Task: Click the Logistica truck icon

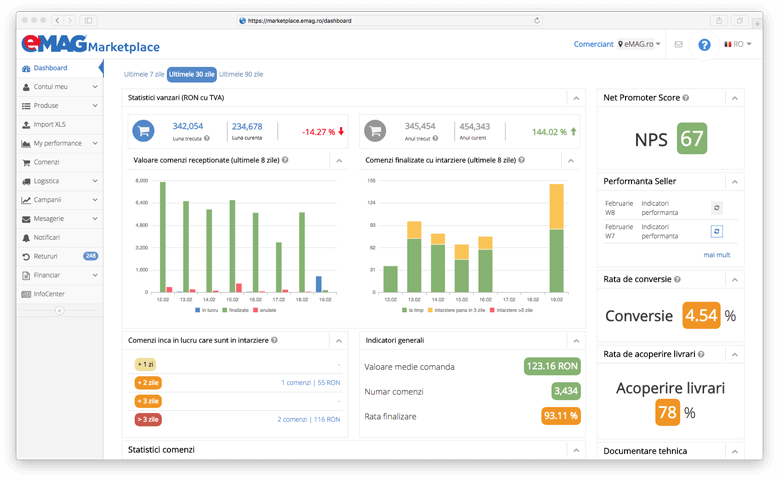Action: (26, 182)
